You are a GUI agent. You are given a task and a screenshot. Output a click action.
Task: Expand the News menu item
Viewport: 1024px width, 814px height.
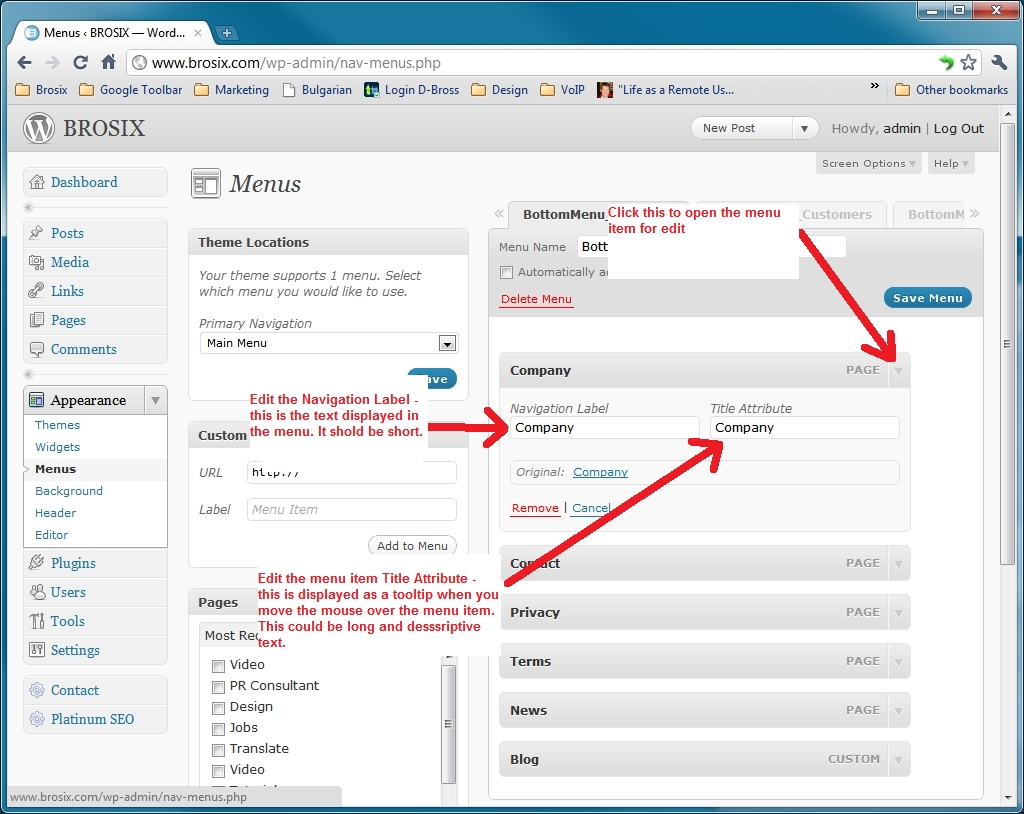[x=899, y=711]
